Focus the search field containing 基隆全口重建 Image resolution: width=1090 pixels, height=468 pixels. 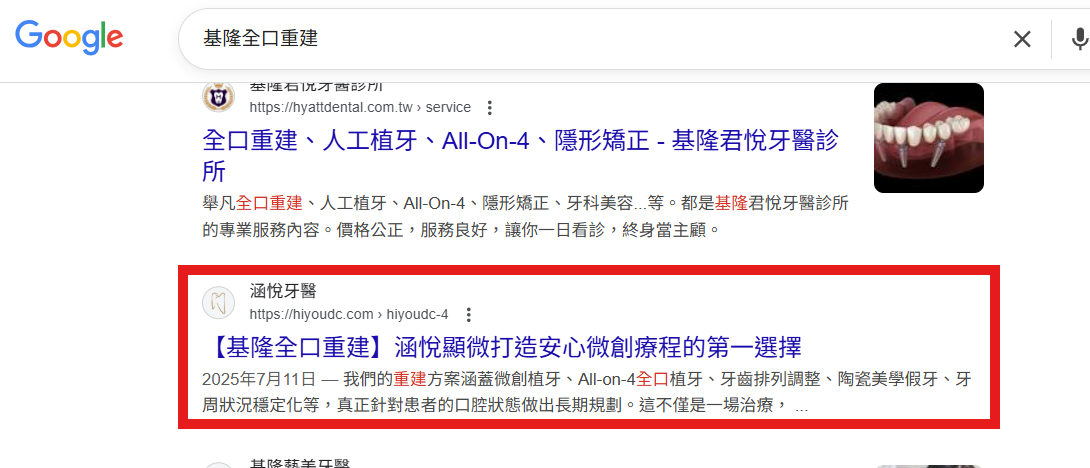click(x=580, y=39)
